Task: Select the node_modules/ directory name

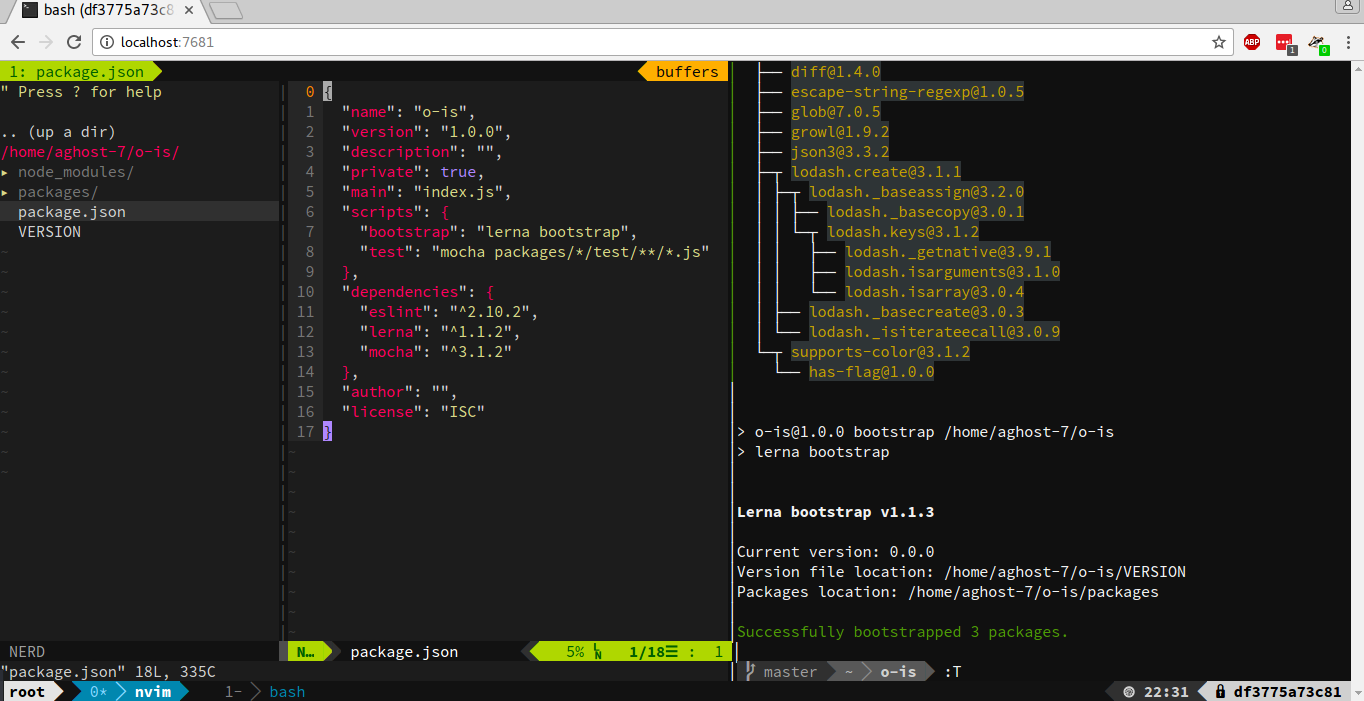Action: [x=76, y=172]
